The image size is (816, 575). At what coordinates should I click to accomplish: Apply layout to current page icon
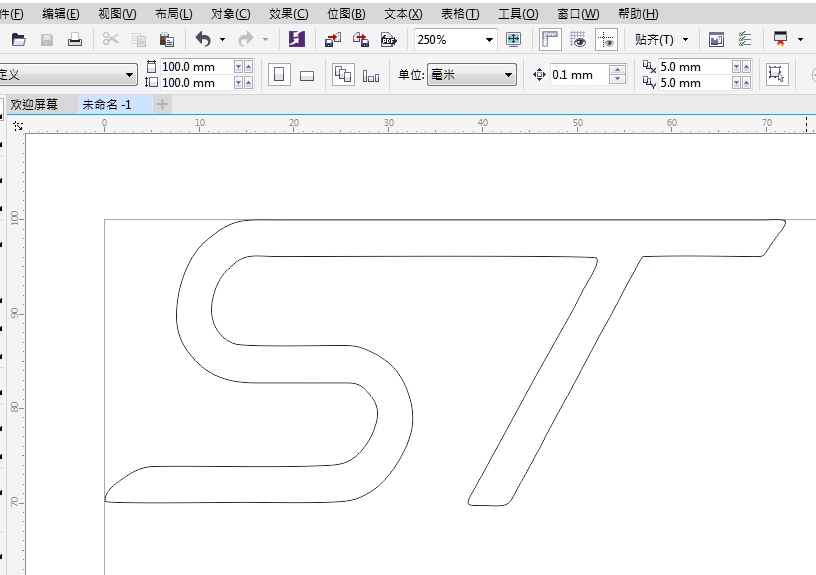coord(371,76)
